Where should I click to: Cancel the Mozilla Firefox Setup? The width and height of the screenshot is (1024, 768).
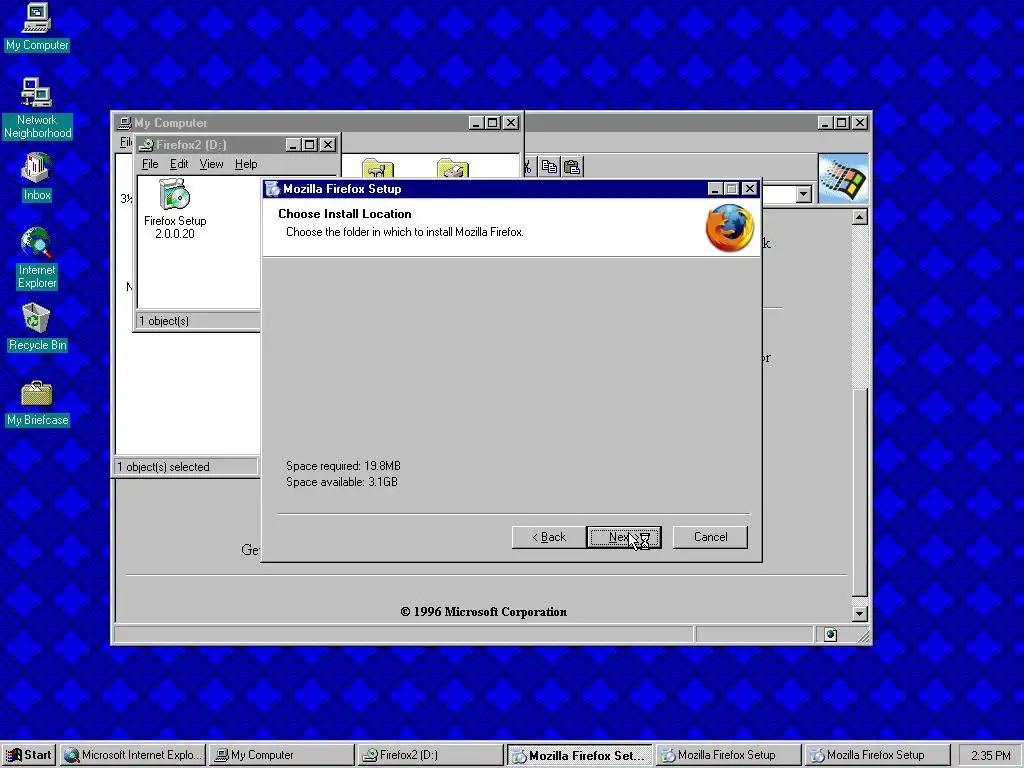coord(710,537)
